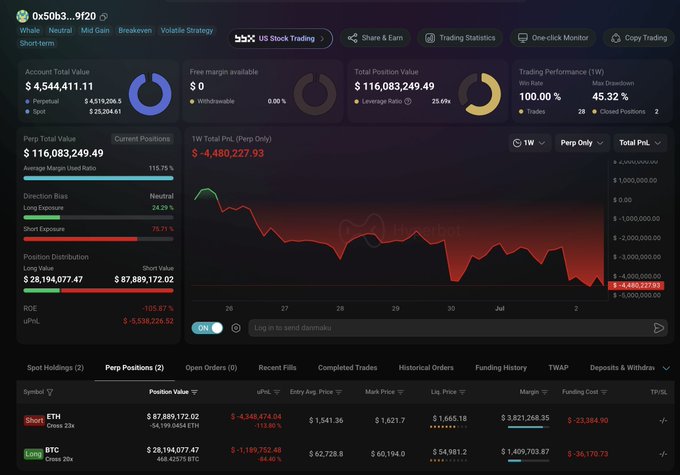Click BTC liquidation price $ 54,981.2

tap(449, 452)
